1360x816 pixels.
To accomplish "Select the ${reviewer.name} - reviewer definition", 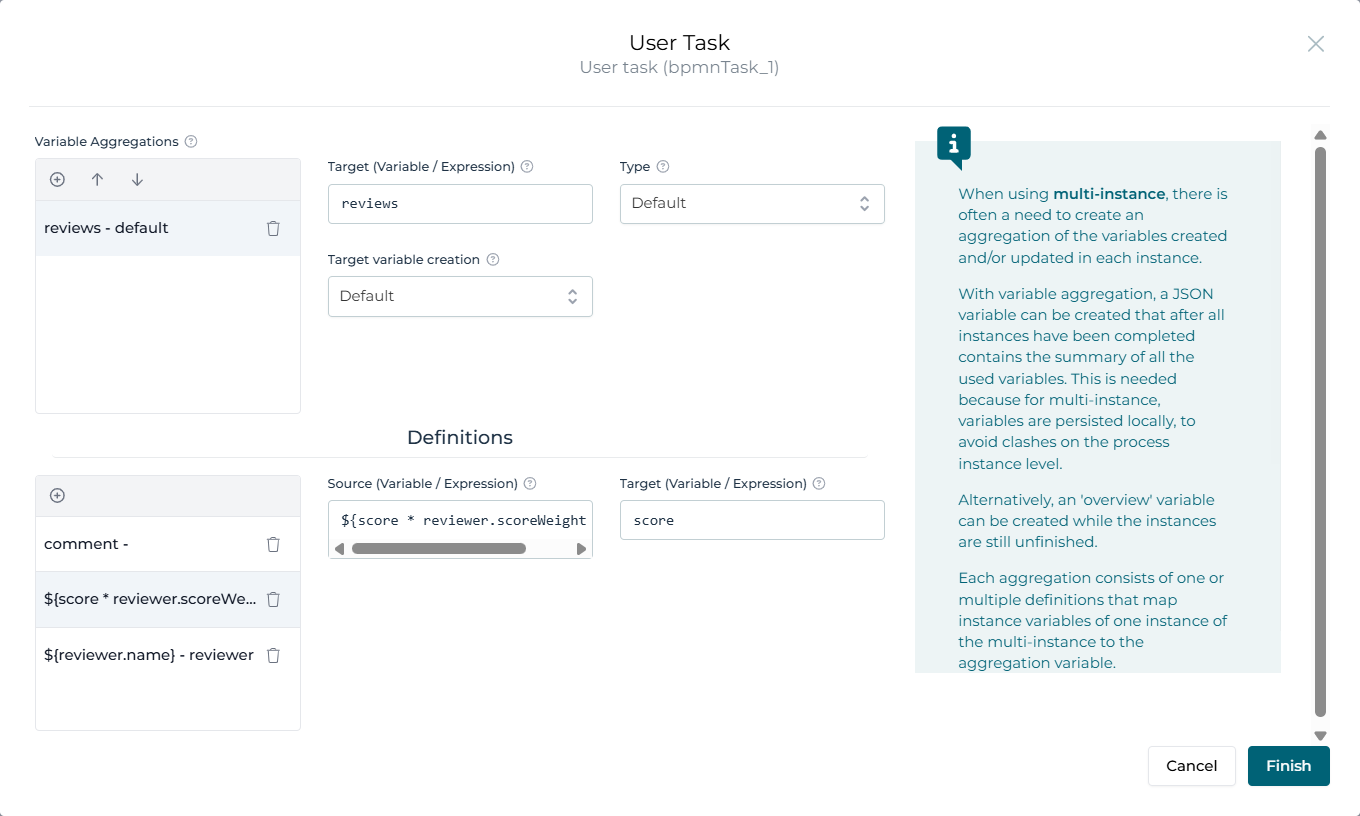I will click(x=148, y=655).
